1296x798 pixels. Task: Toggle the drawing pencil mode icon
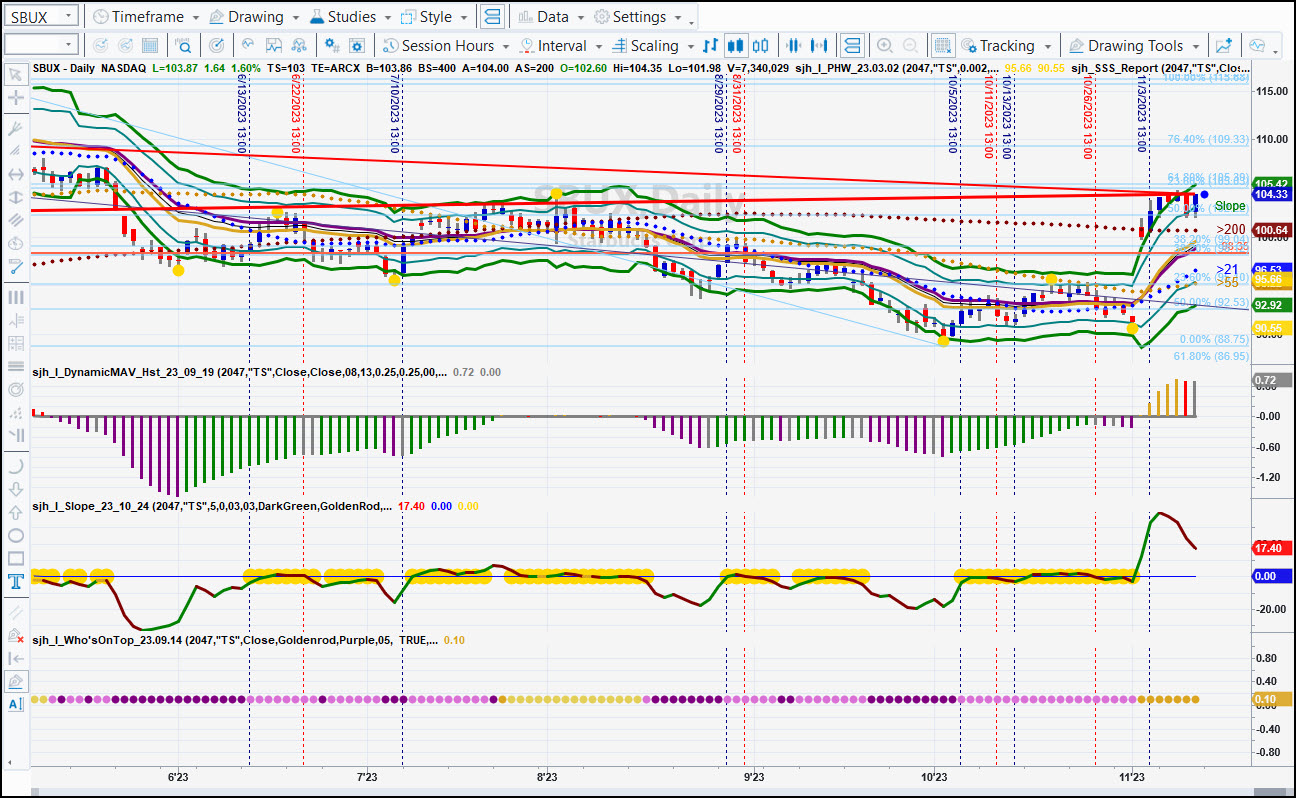pos(15,681)
